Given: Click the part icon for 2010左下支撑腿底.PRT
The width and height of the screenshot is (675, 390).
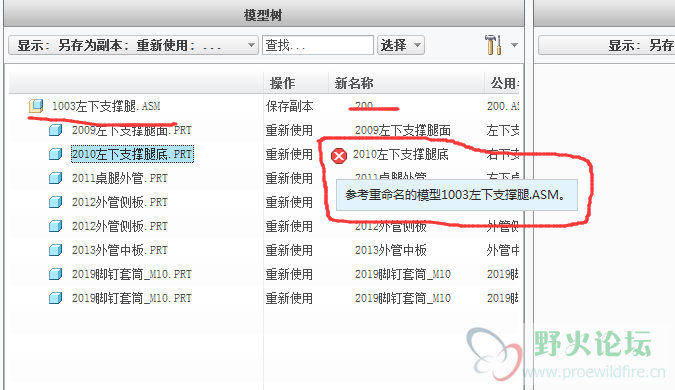Looking at the screenshot, I should click(x=56, y=154).
